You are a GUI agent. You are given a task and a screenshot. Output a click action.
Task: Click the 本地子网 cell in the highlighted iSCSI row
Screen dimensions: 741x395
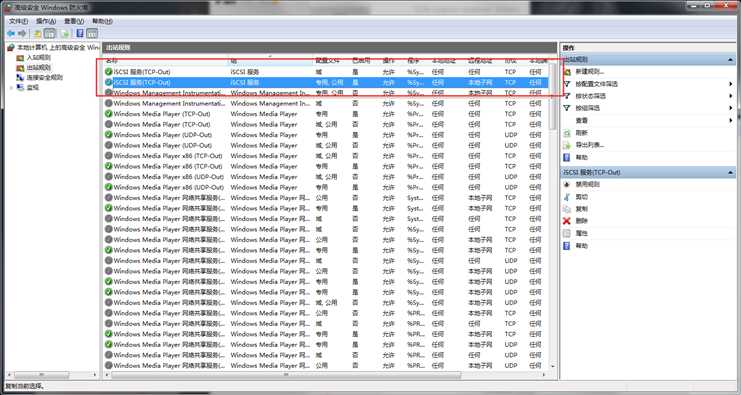pos(480,82)
